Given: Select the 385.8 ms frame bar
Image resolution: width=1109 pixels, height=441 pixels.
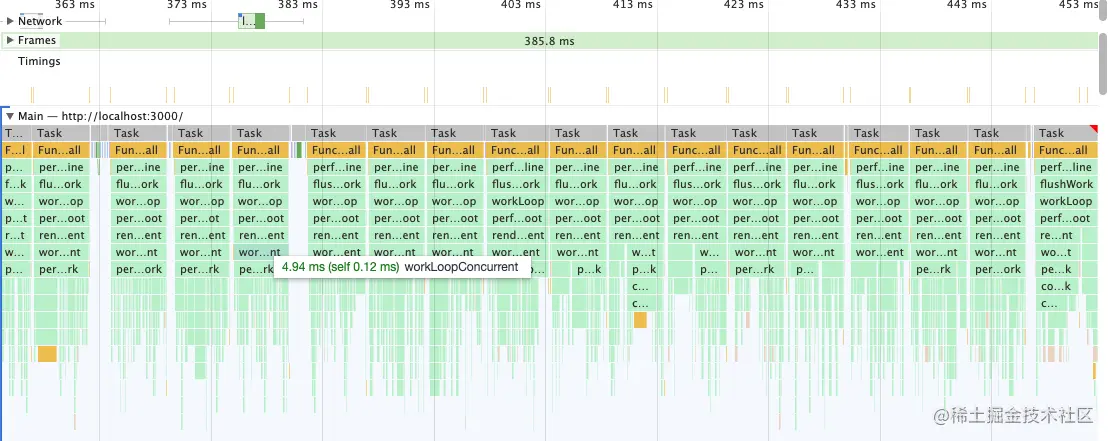Looking at the screenshot, I should point(549,41).
